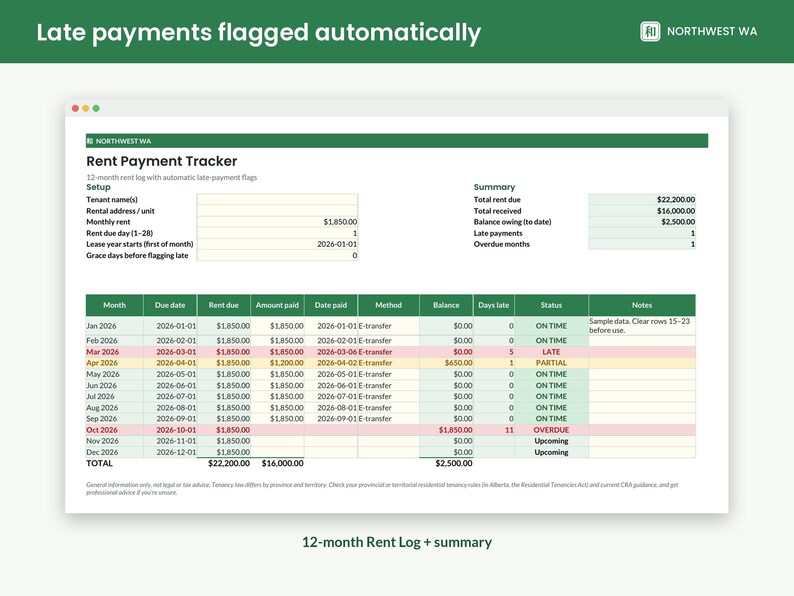Image resolution: width=794 pixels, height=596 pixels.
Task: Click the $650.00 balance cell
Action: tap(446, 363)
